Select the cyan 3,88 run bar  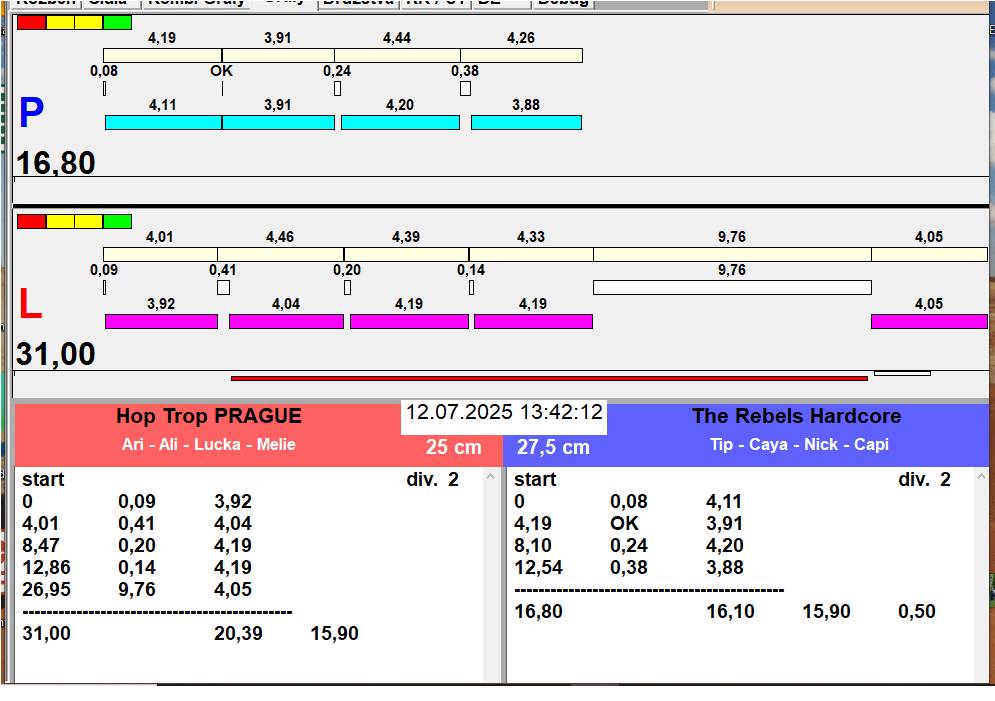(526, 122)
